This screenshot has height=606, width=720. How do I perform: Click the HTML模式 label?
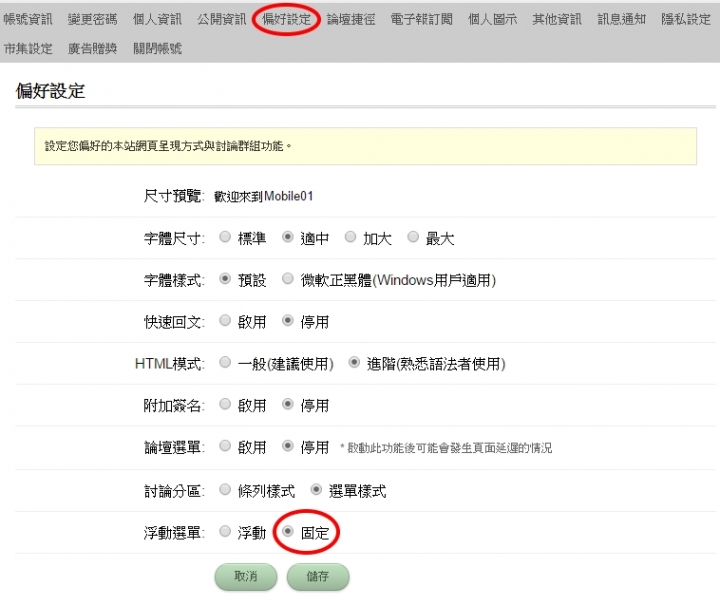tap(170, 364)
